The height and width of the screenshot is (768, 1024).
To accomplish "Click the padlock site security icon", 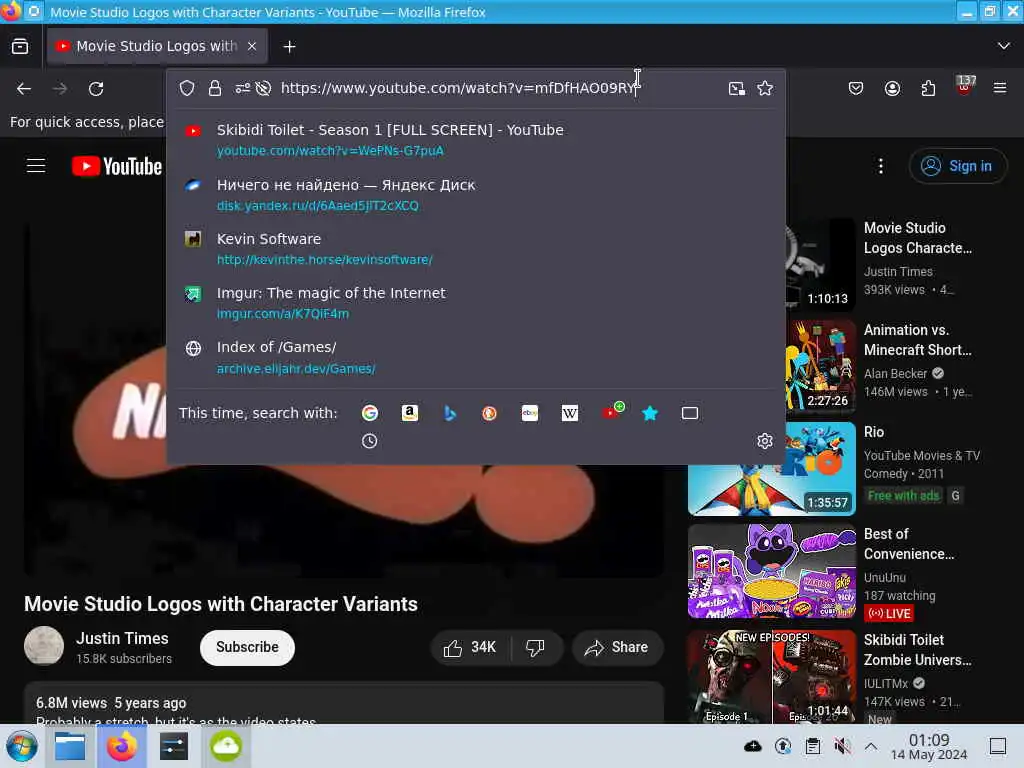I will coord(215,88).
